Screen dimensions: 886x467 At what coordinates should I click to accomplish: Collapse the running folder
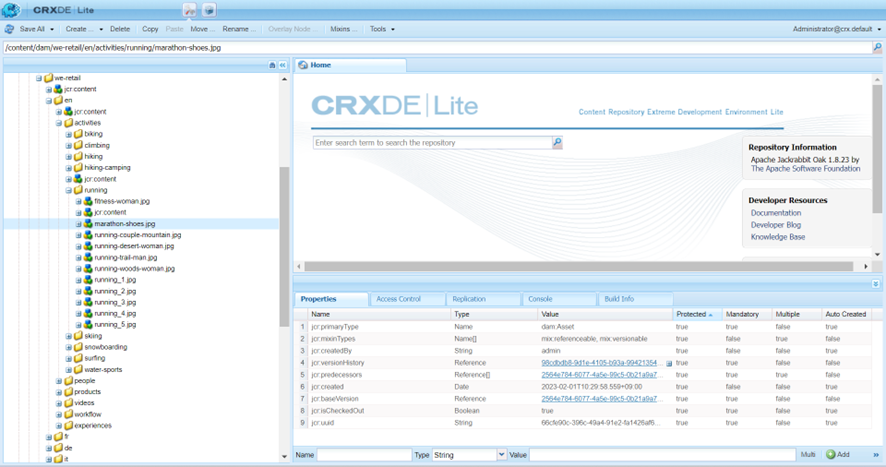click(68, 191)
